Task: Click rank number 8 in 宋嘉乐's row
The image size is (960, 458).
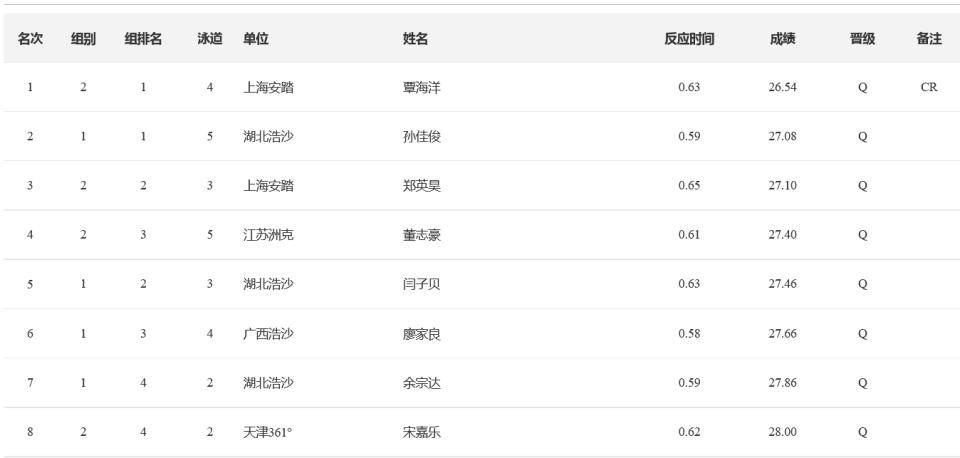Action: [30, 432]
